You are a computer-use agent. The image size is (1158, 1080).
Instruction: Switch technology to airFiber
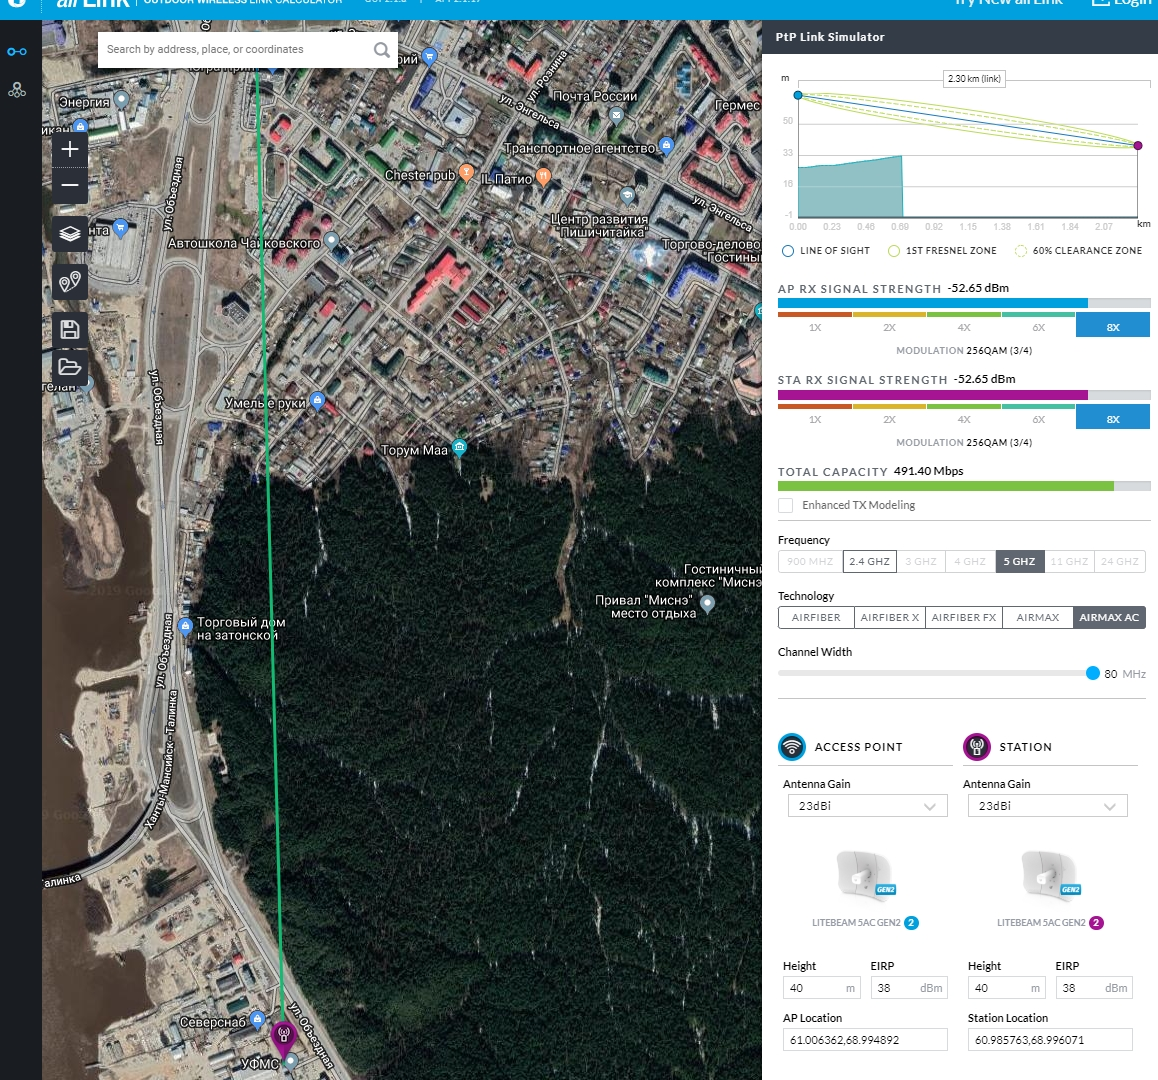816,618
